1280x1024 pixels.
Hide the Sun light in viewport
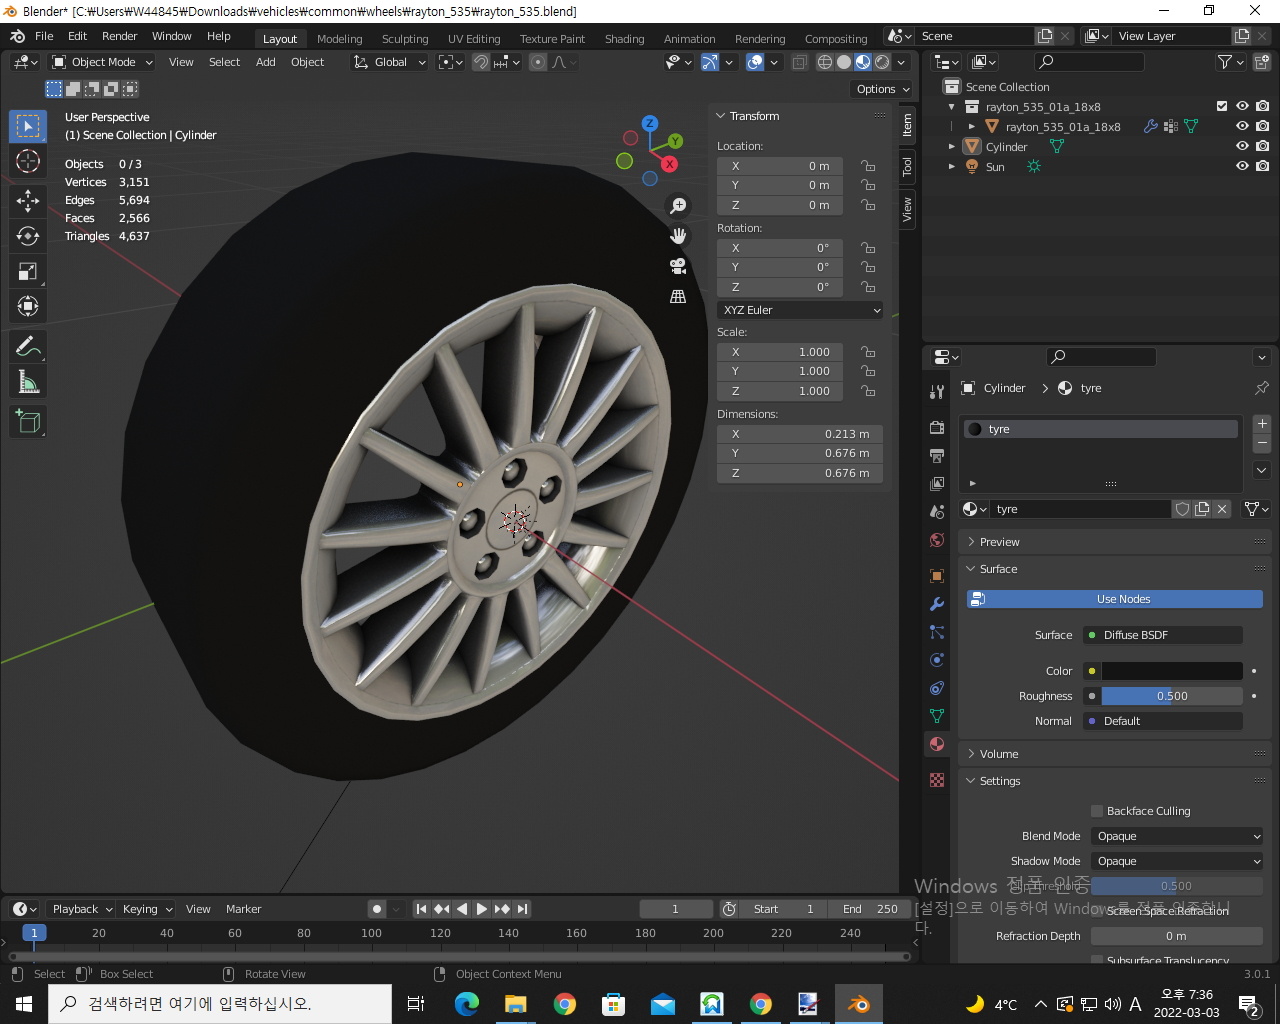[x=1242, y=166]
